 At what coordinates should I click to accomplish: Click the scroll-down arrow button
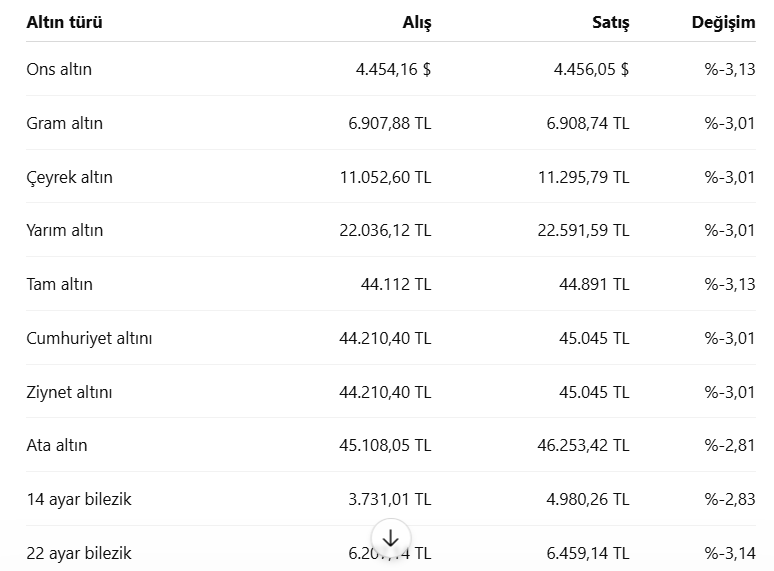[391, 538]
